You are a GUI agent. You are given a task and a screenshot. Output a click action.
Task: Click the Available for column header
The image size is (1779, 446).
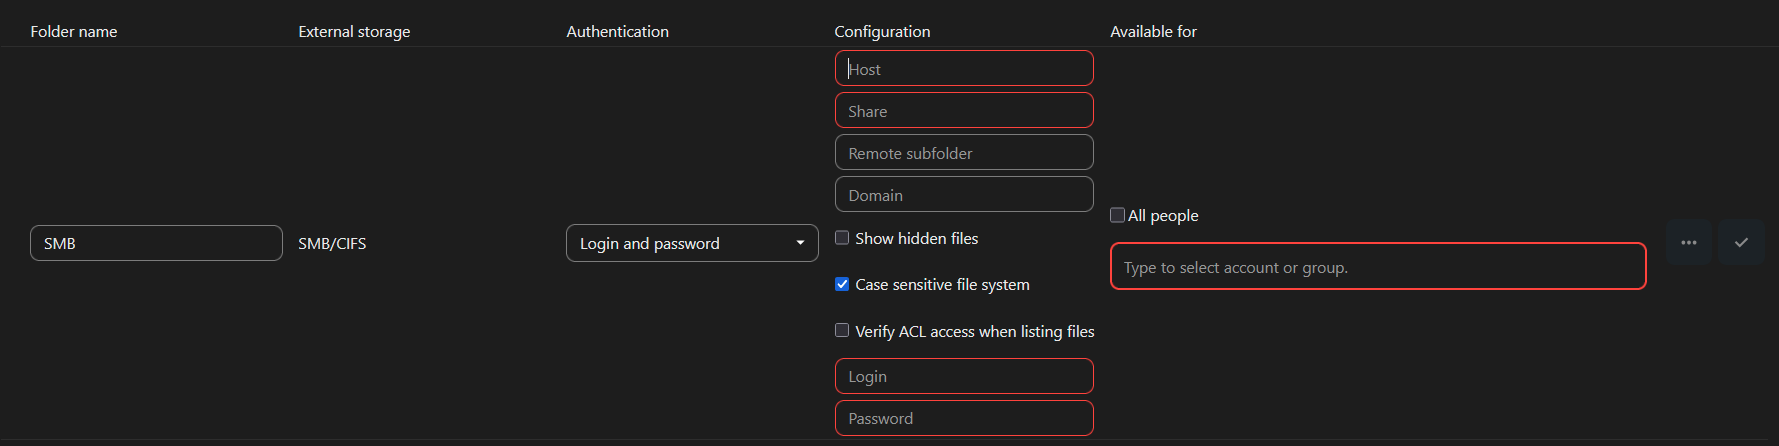(1153, 32)
